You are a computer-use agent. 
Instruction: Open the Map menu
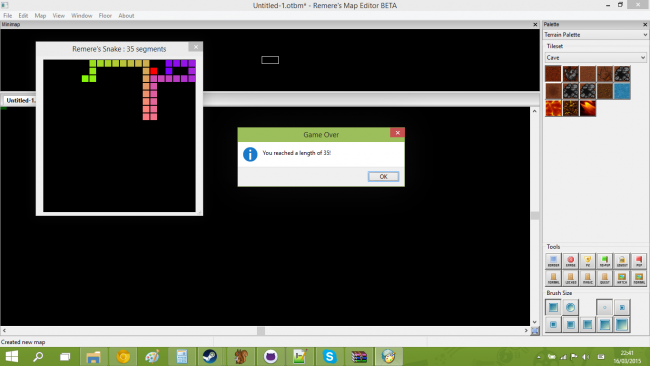tap(40, 16)
